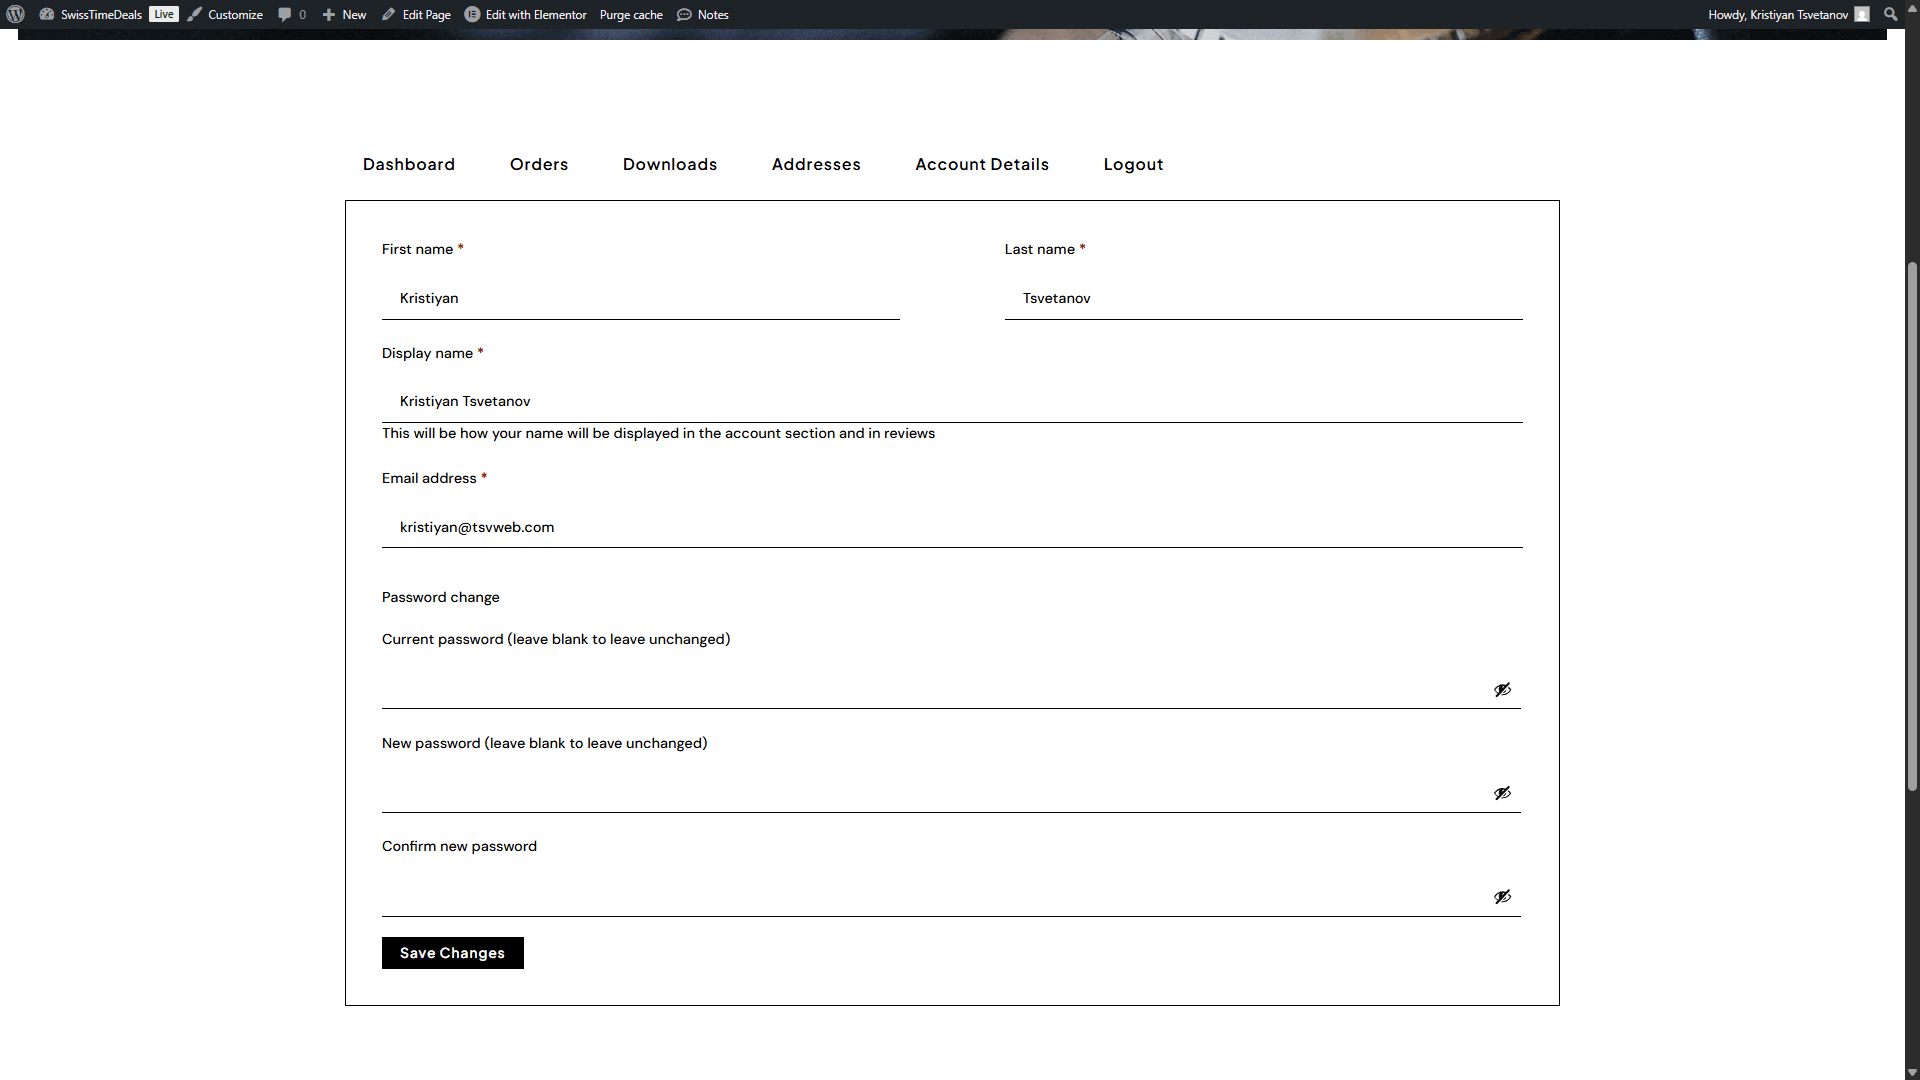
Task: Click the WordPress logo icon
Action: pyautogui.click(x=15, y=14)
